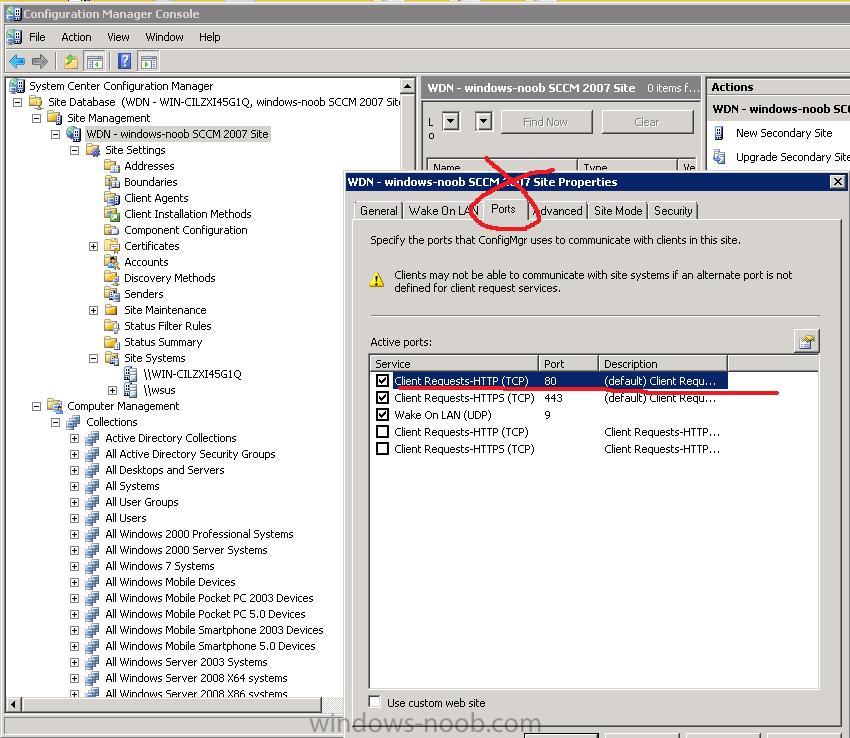
Task: Click the All Users collection icon
Action: [x=92, y=518]
